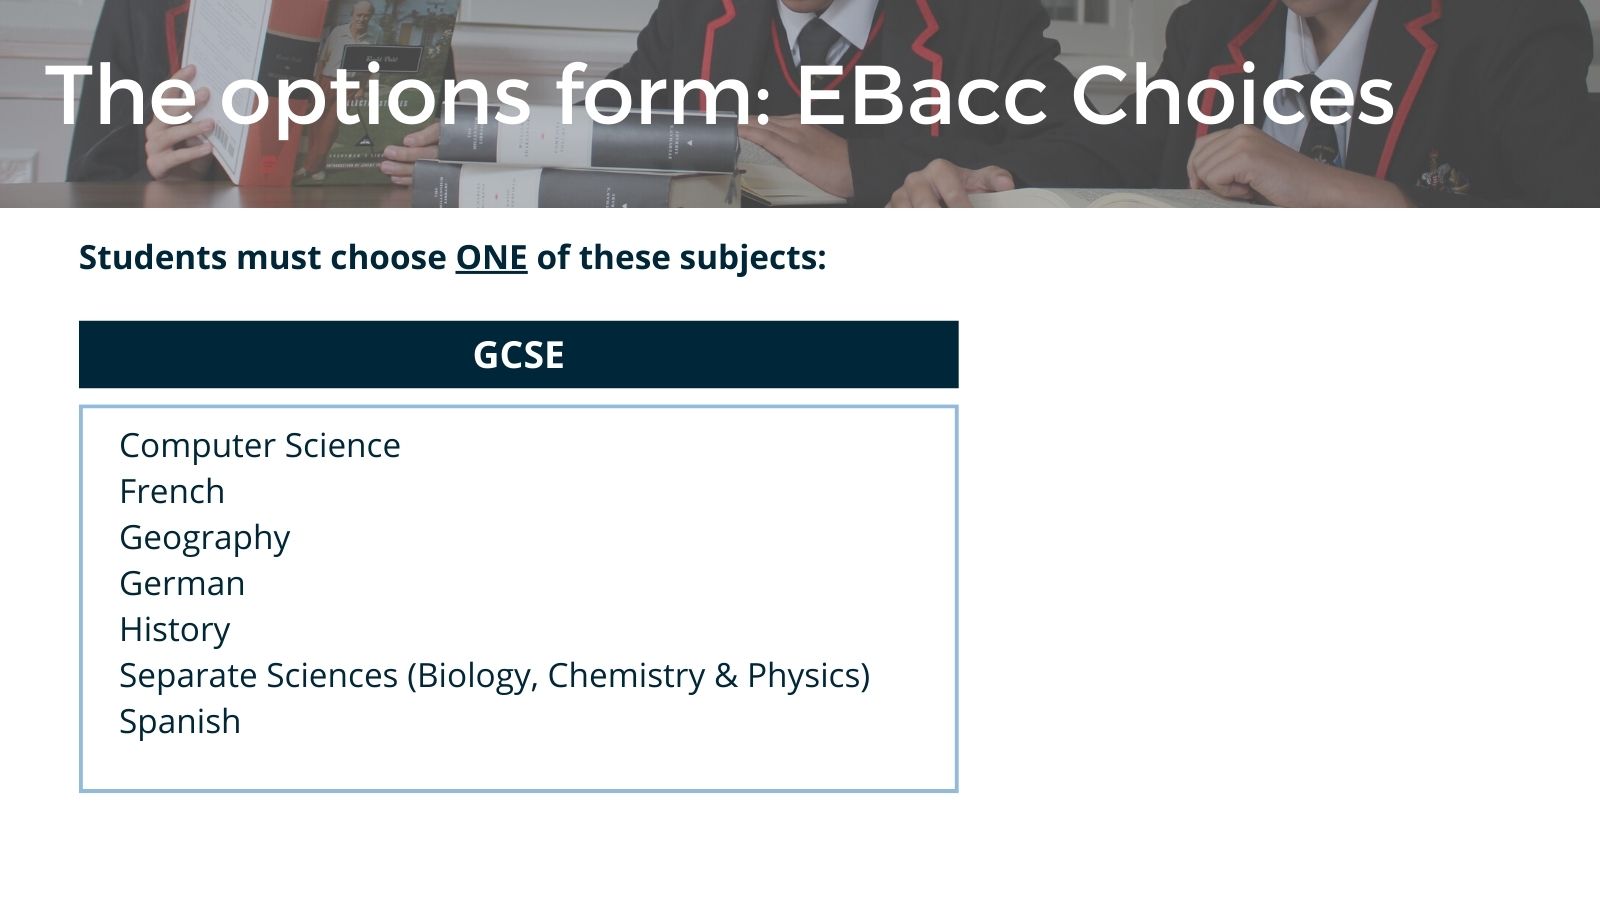
Task: Click the 'Students must choose' instruction text
Action: (x=263, y=257)
